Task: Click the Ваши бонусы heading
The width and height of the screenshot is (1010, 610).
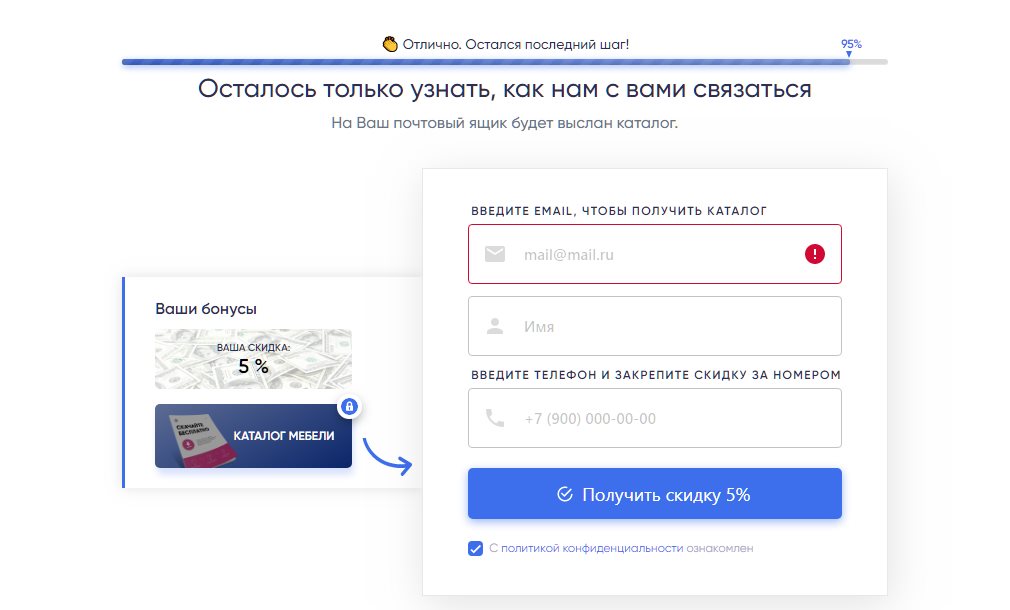Action: pyautogui.click(x=206, y=309)
